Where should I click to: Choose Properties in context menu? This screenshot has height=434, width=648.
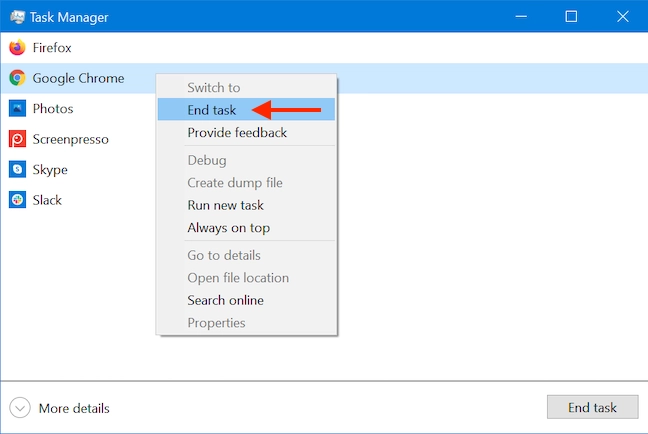(246, 323)
